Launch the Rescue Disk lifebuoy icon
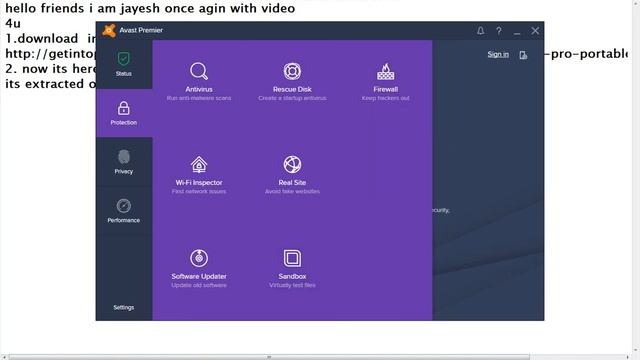This screenshot has width=640, height=360. tap(292, 71)
